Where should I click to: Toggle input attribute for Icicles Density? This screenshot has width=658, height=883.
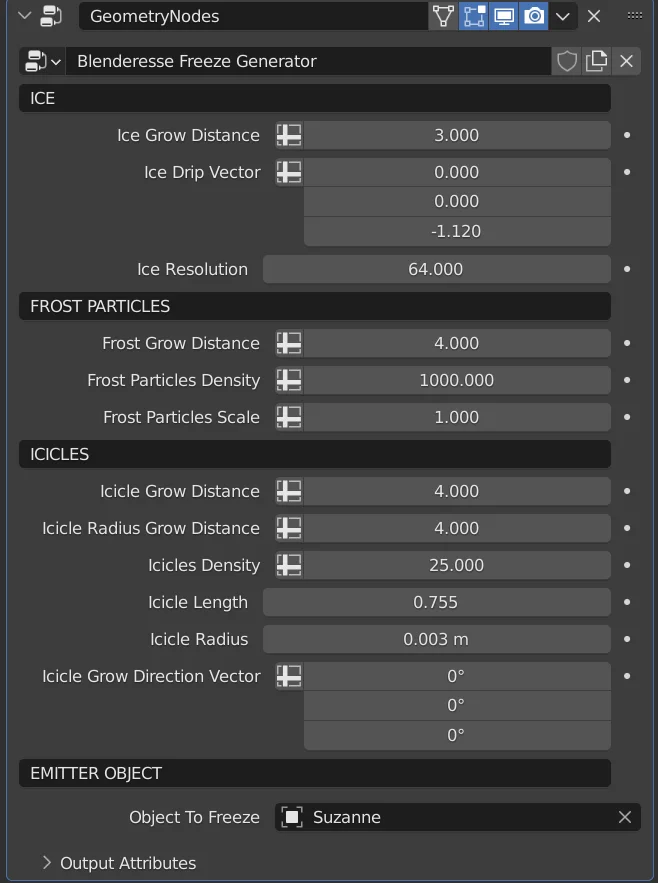(x=288, y=565)
